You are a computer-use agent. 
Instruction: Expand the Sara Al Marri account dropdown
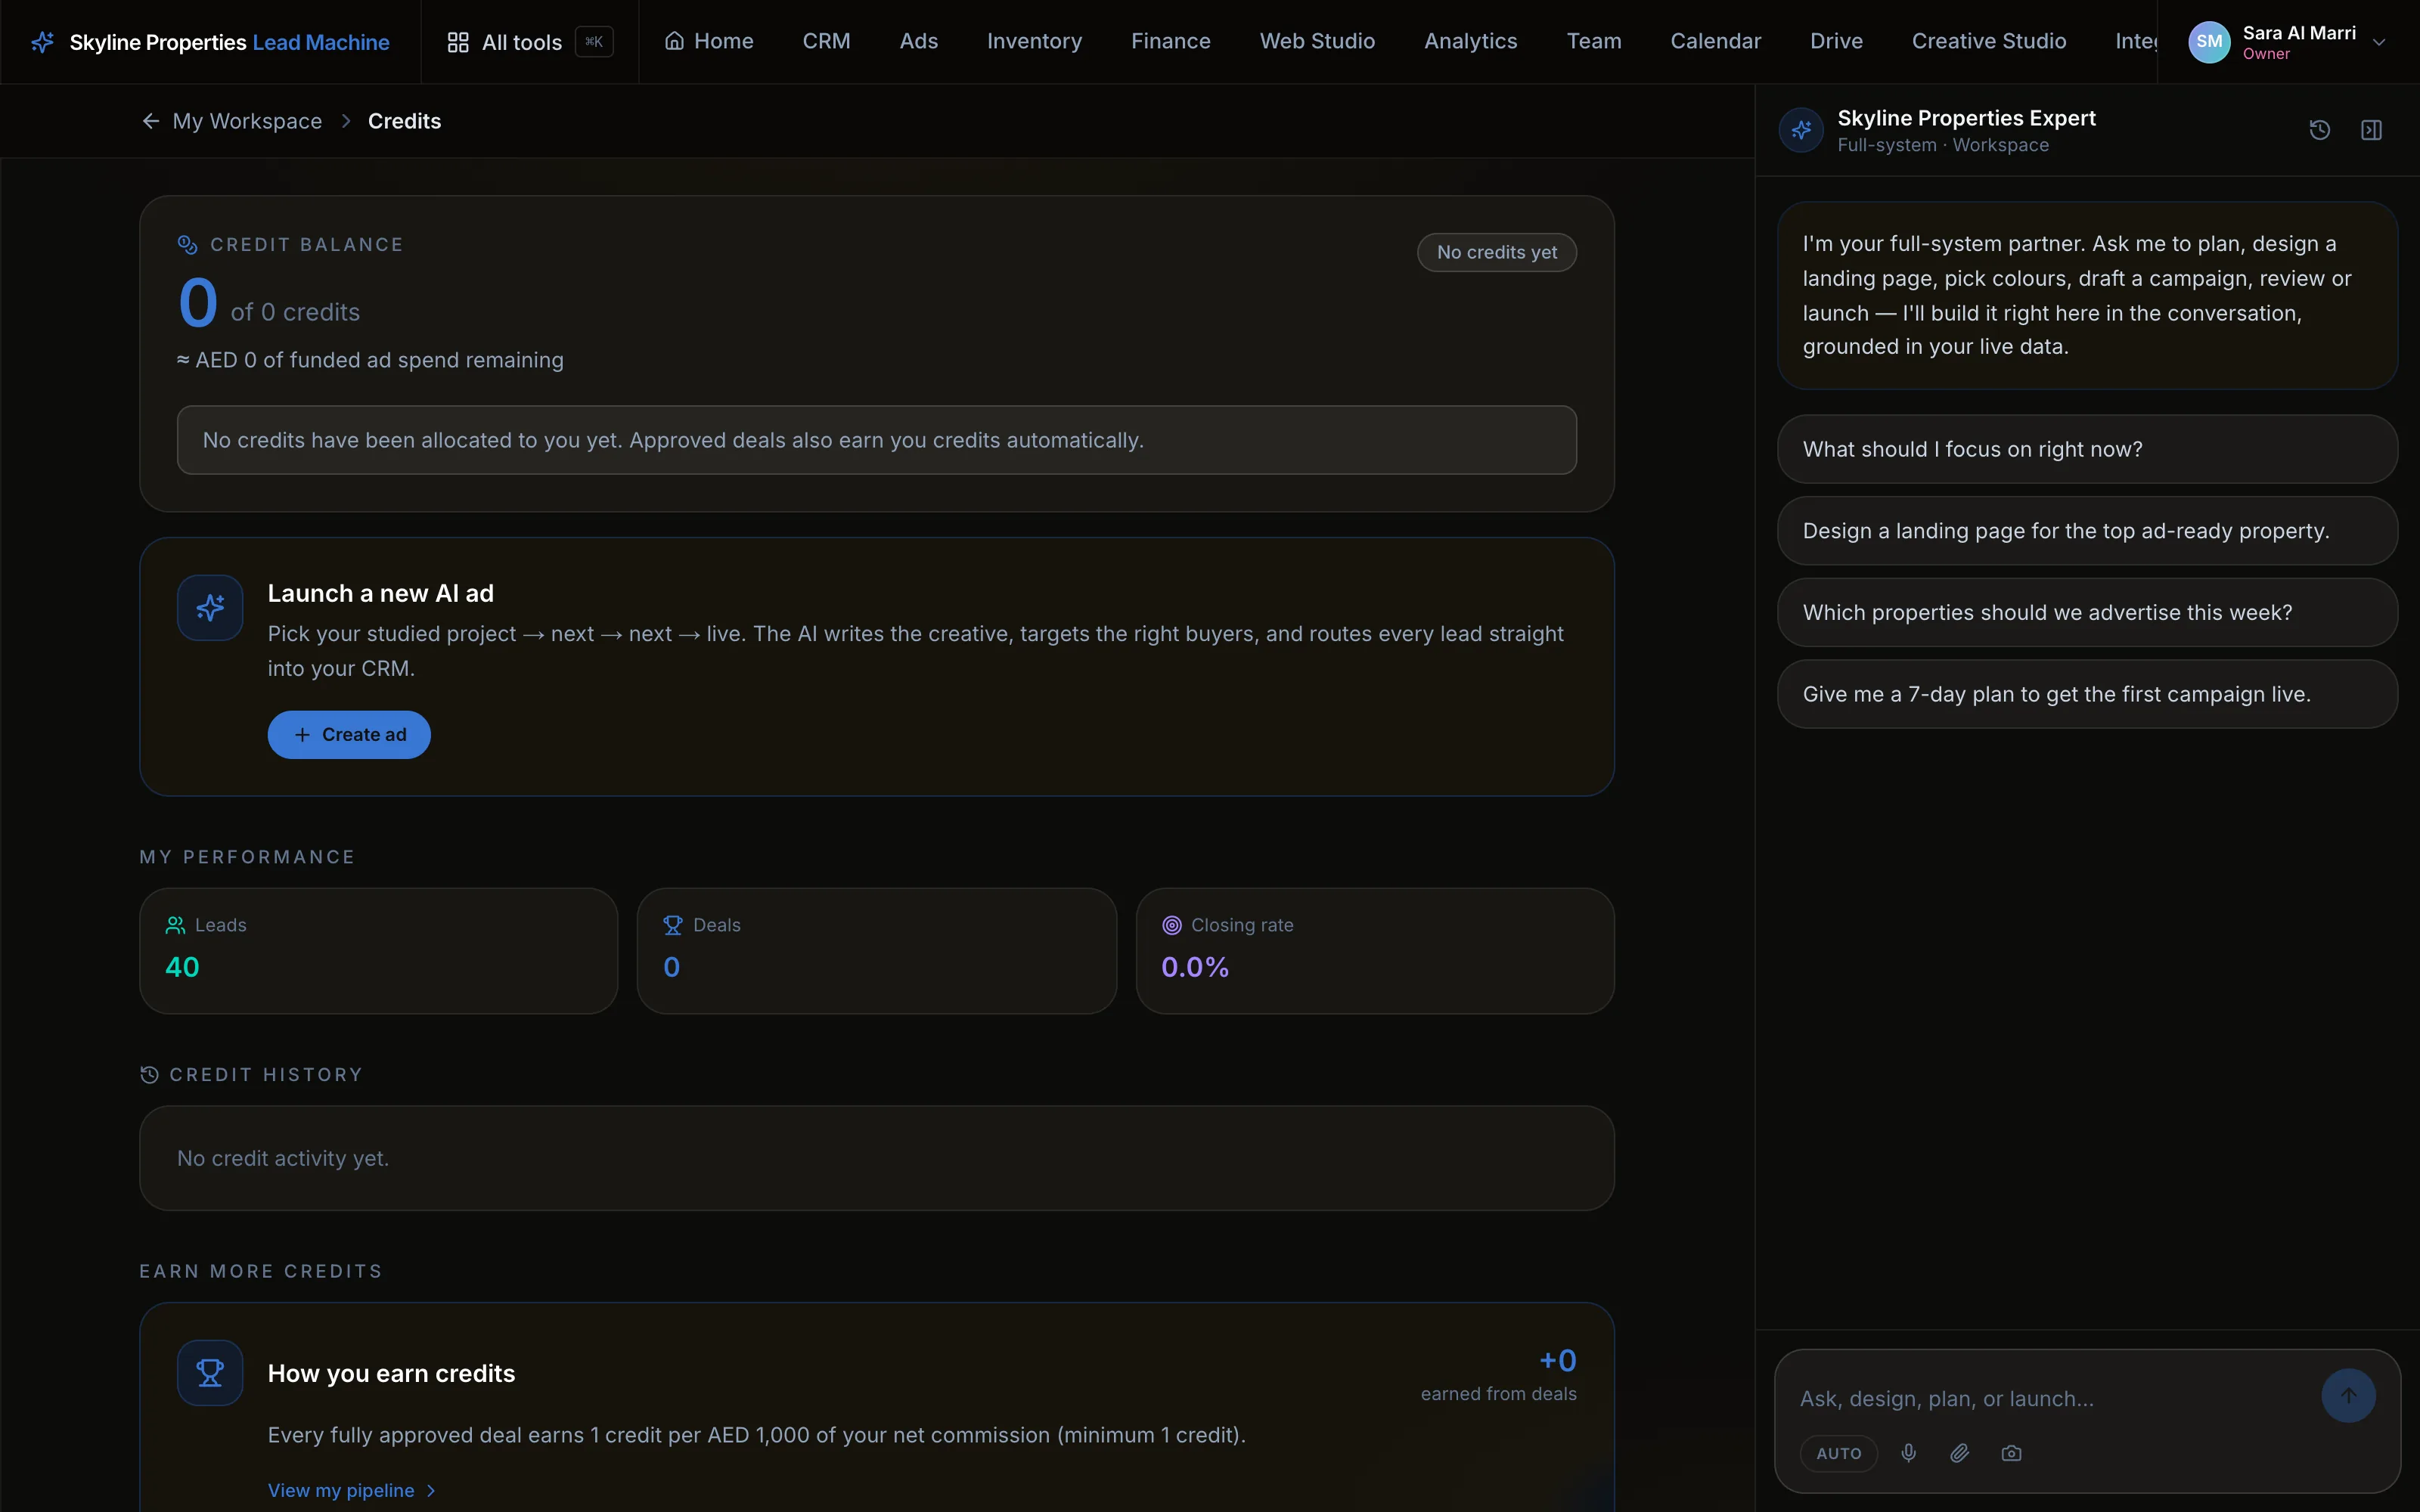(2379, 42)
